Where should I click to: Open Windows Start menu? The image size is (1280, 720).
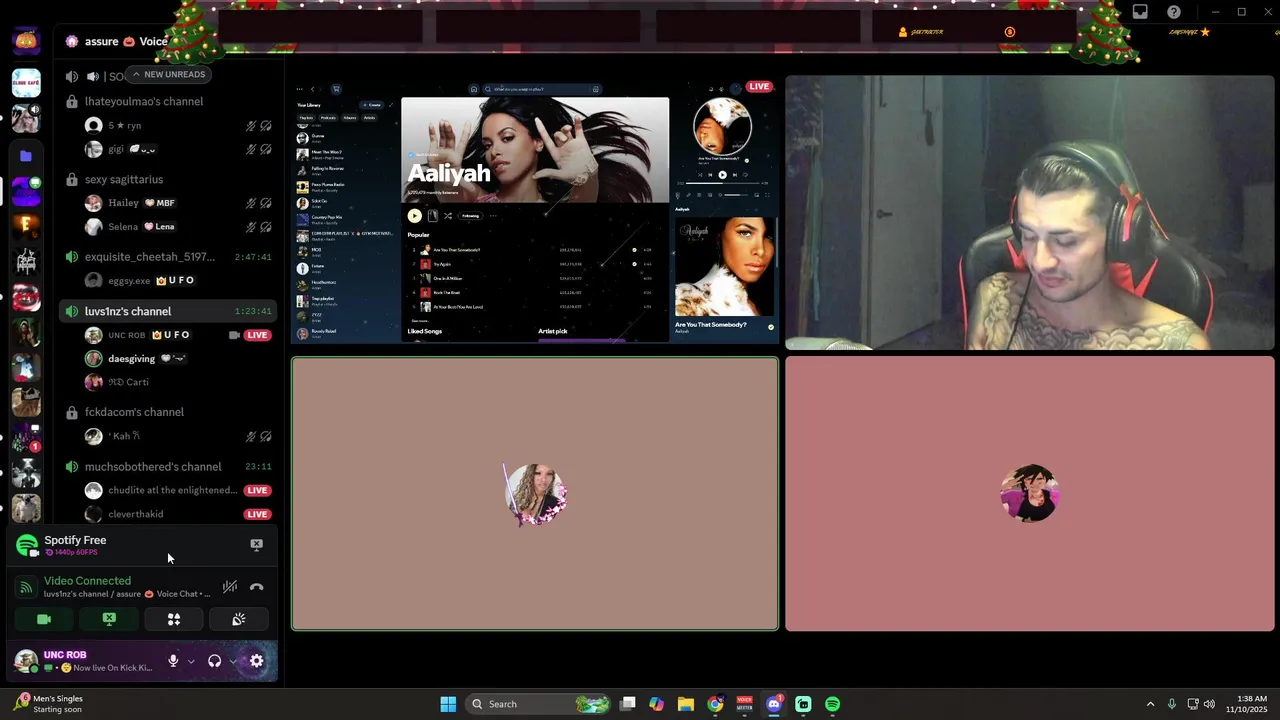click(448, 704)
